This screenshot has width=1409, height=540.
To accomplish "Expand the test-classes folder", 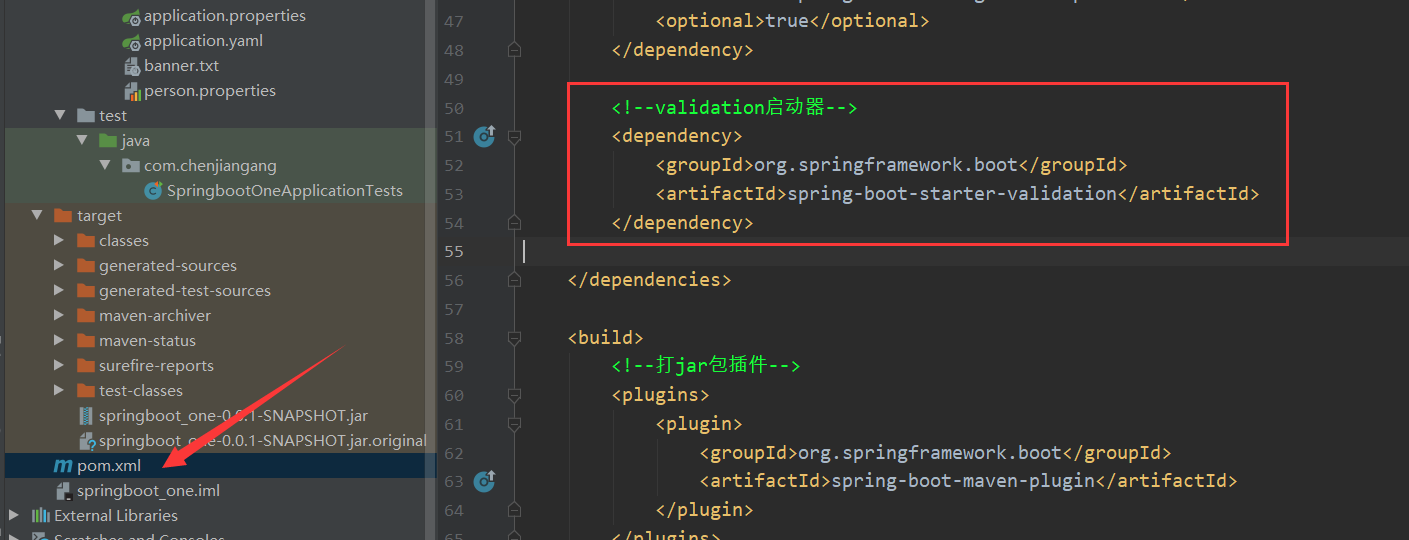I will tap(60, 391).
